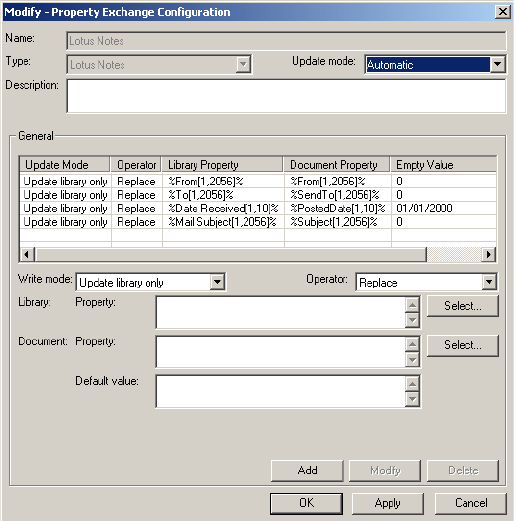Click the Library Property column header

pos(223,165)
